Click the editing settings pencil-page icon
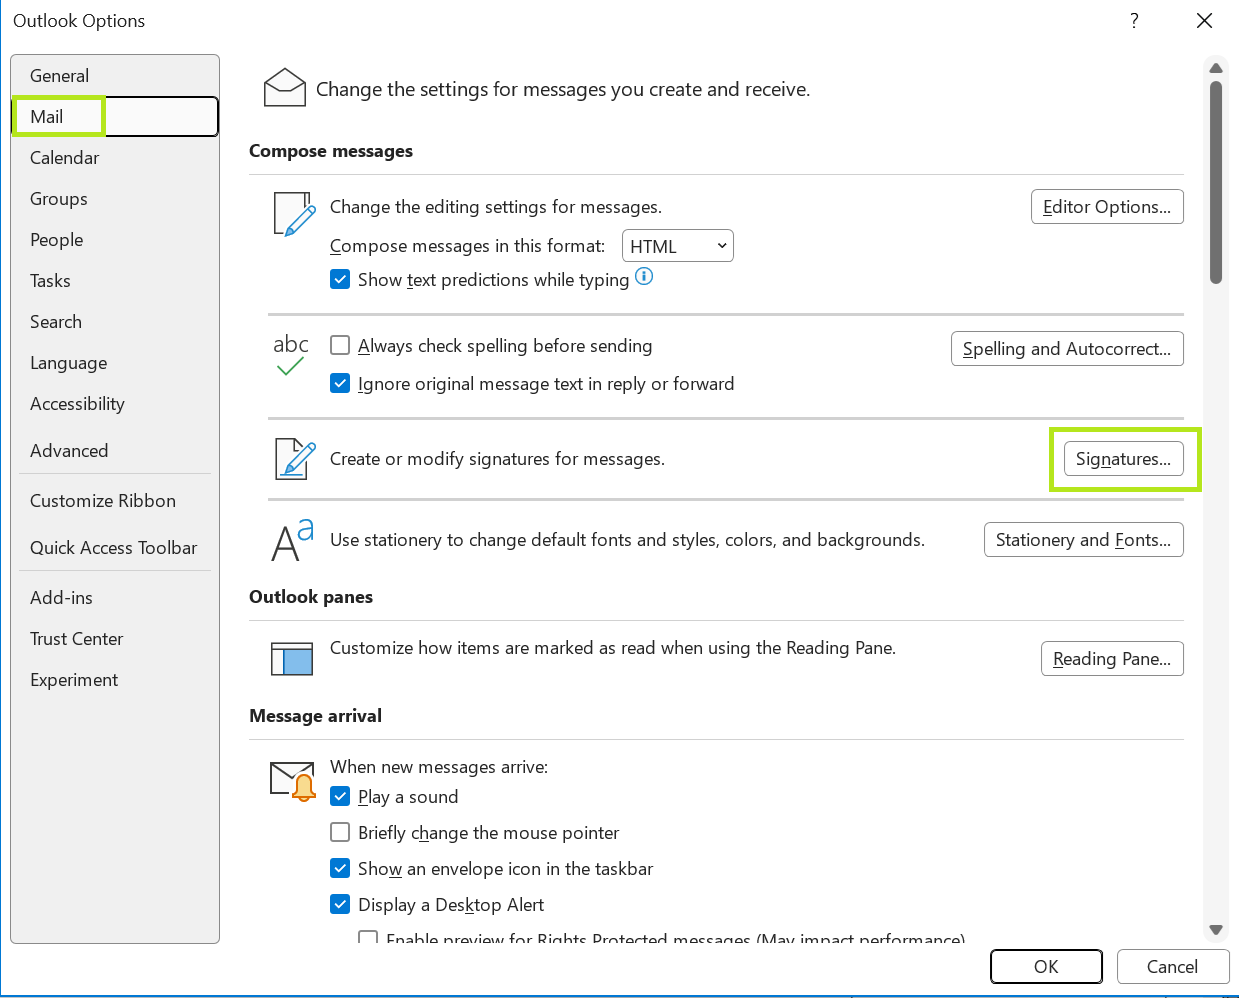This screenshot has height=998, width=1239. point(294,214)
